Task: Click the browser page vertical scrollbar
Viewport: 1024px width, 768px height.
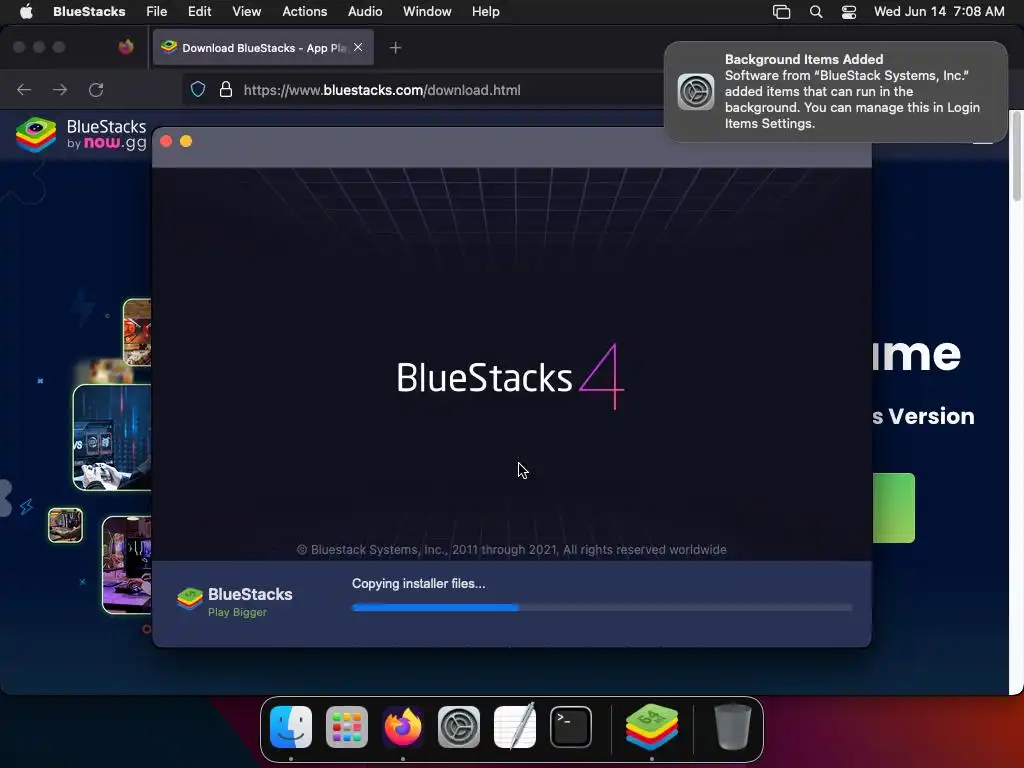Action: point(1016,157)
